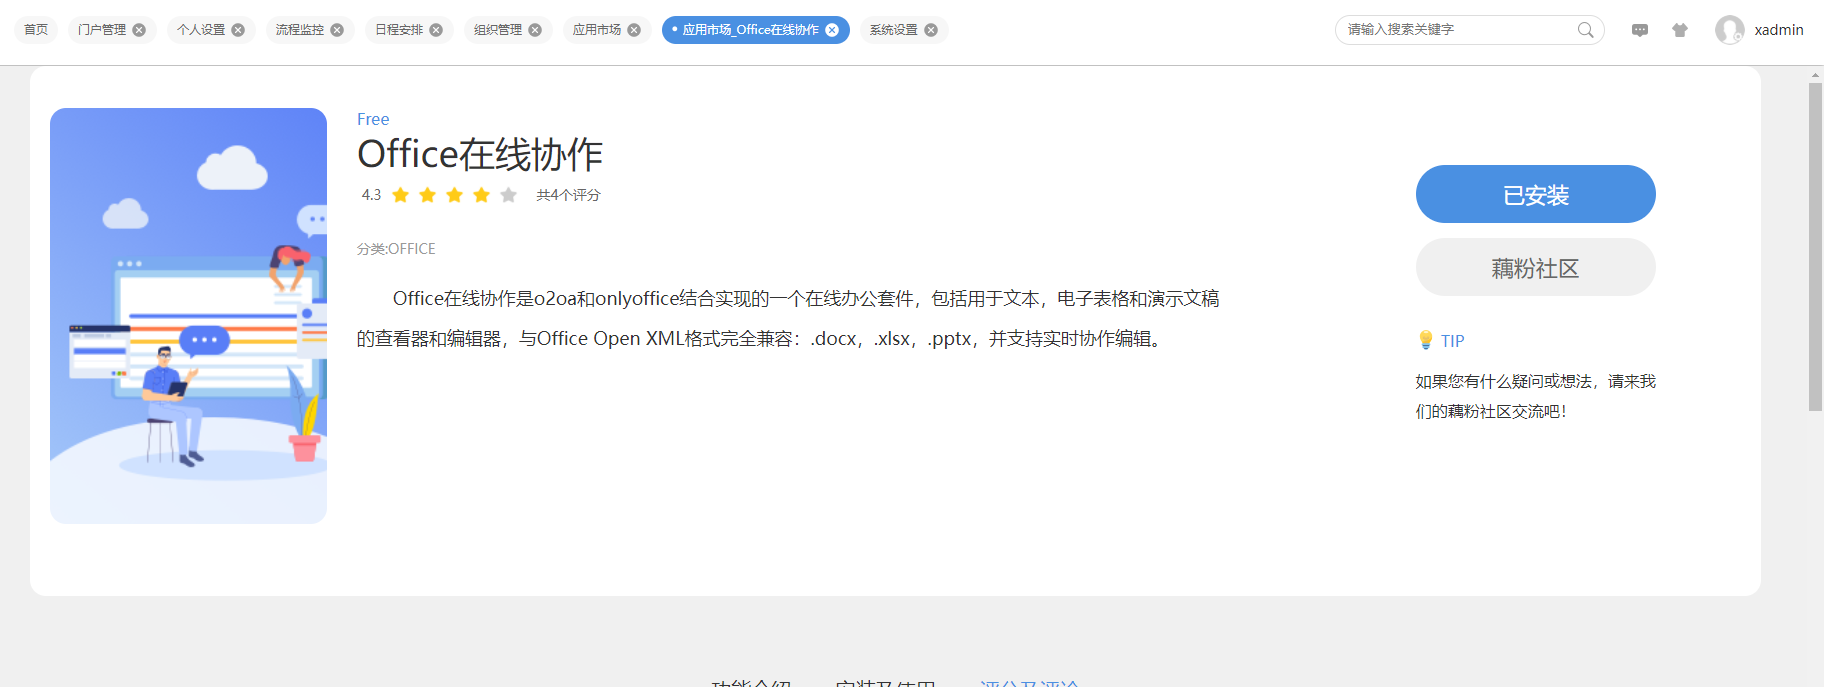This screenshot has height=687, width=1824.
Task: Close the 组织管理 tab
Action: pos(535,30)
